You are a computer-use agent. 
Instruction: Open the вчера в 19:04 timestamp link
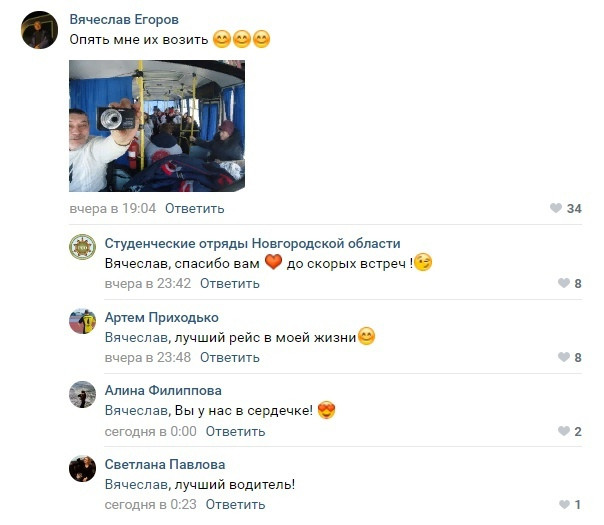[112, 208]
